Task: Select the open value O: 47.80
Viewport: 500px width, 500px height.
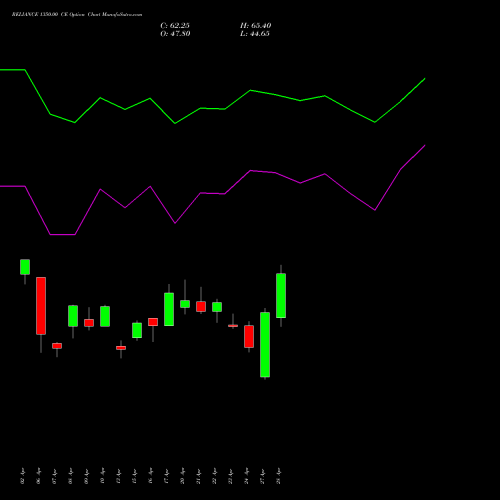Action: [x=175, y=34]
